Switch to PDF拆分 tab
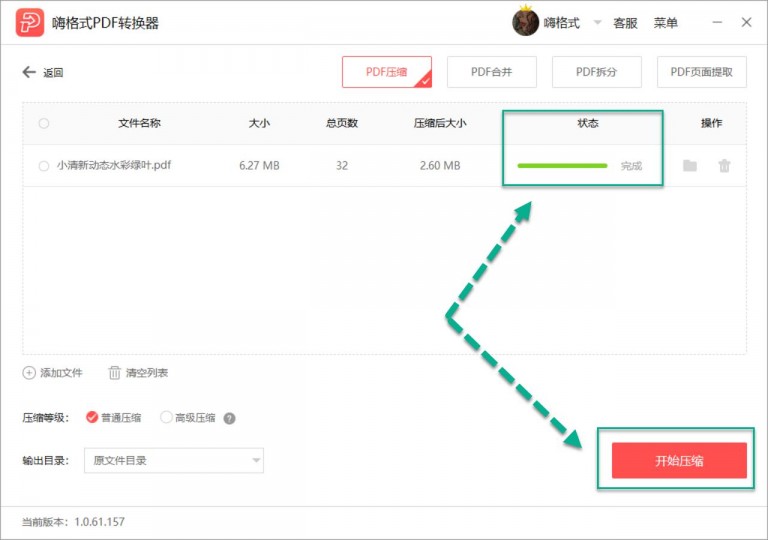 point(597,72)
